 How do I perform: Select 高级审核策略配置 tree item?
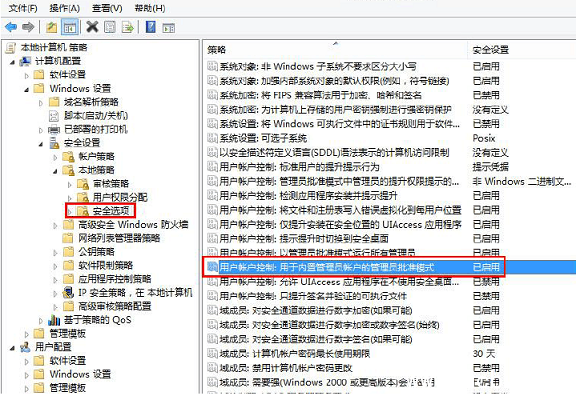point(115,306)
